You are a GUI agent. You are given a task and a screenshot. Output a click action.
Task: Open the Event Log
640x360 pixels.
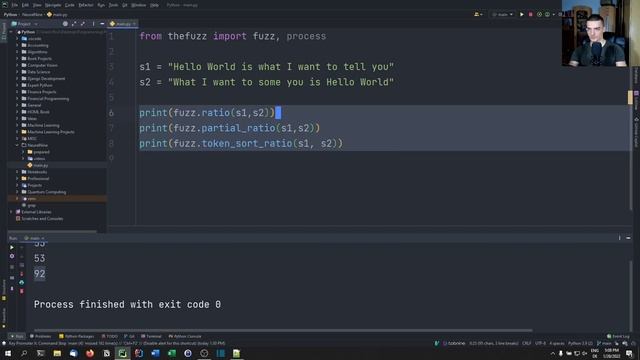(618, 336)
